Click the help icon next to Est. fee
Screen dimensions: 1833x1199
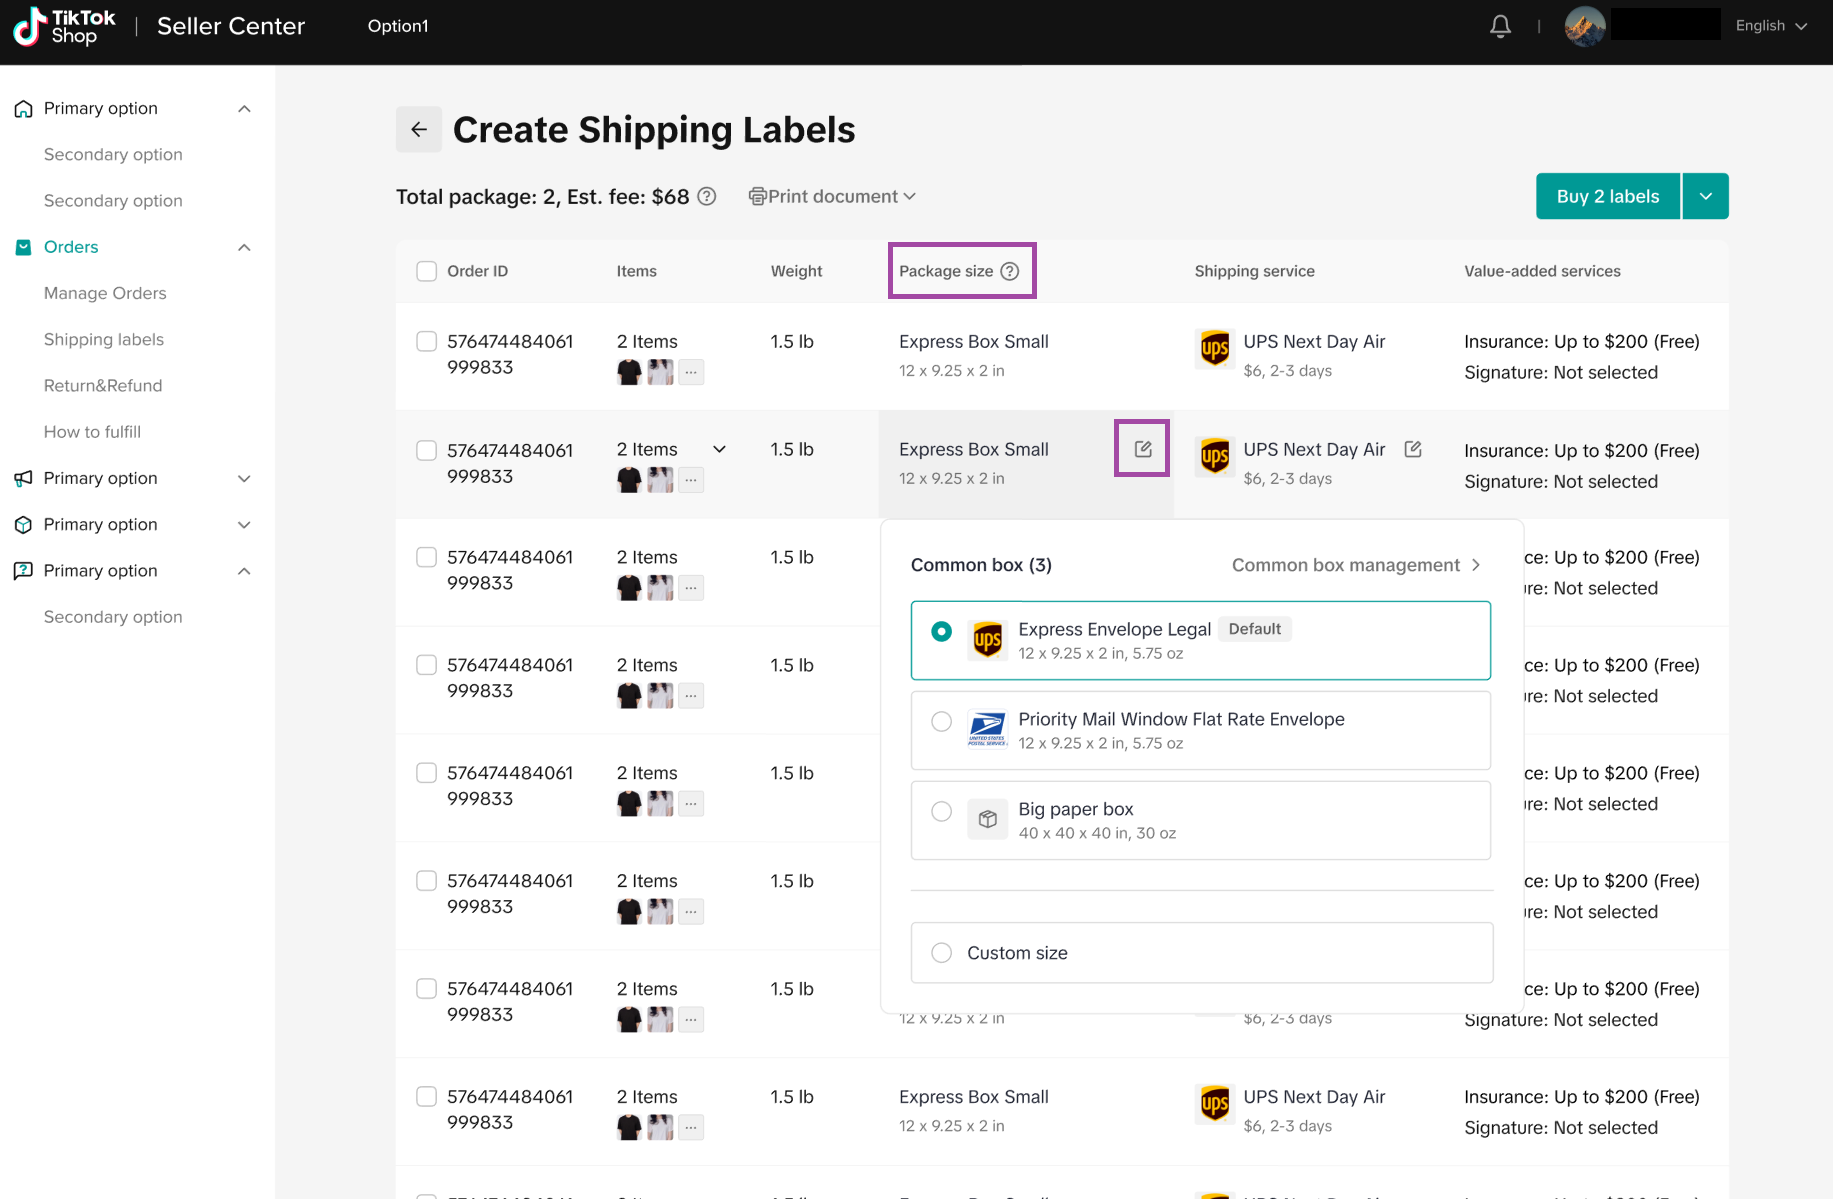pos(707,197)
